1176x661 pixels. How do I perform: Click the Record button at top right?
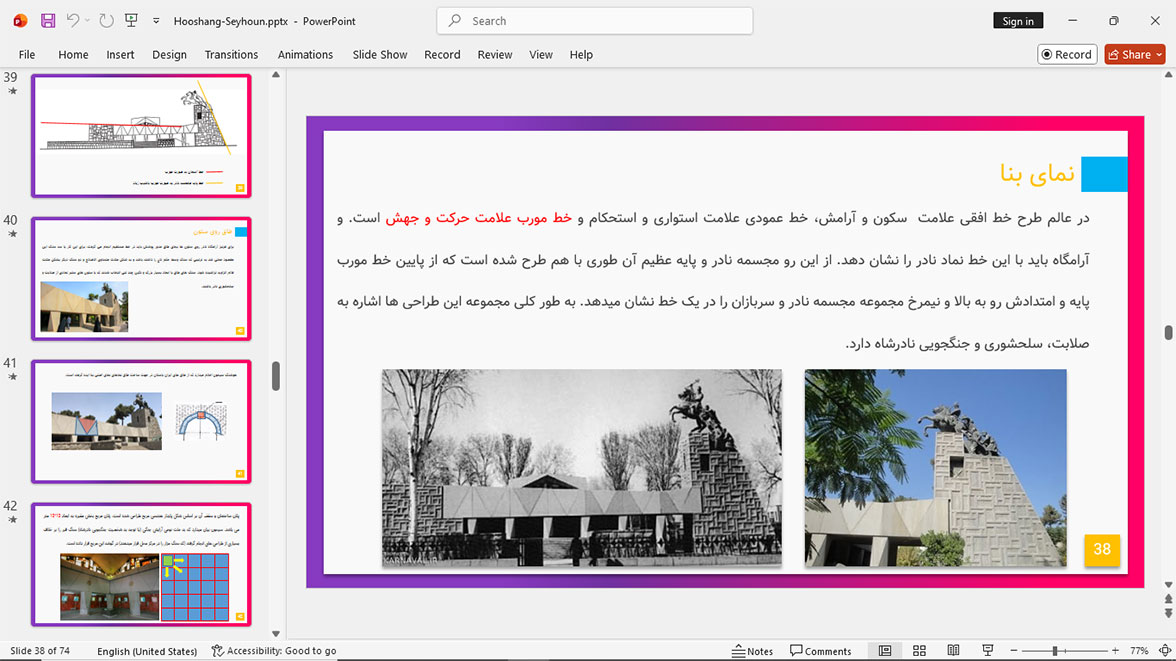(1066, 55)
